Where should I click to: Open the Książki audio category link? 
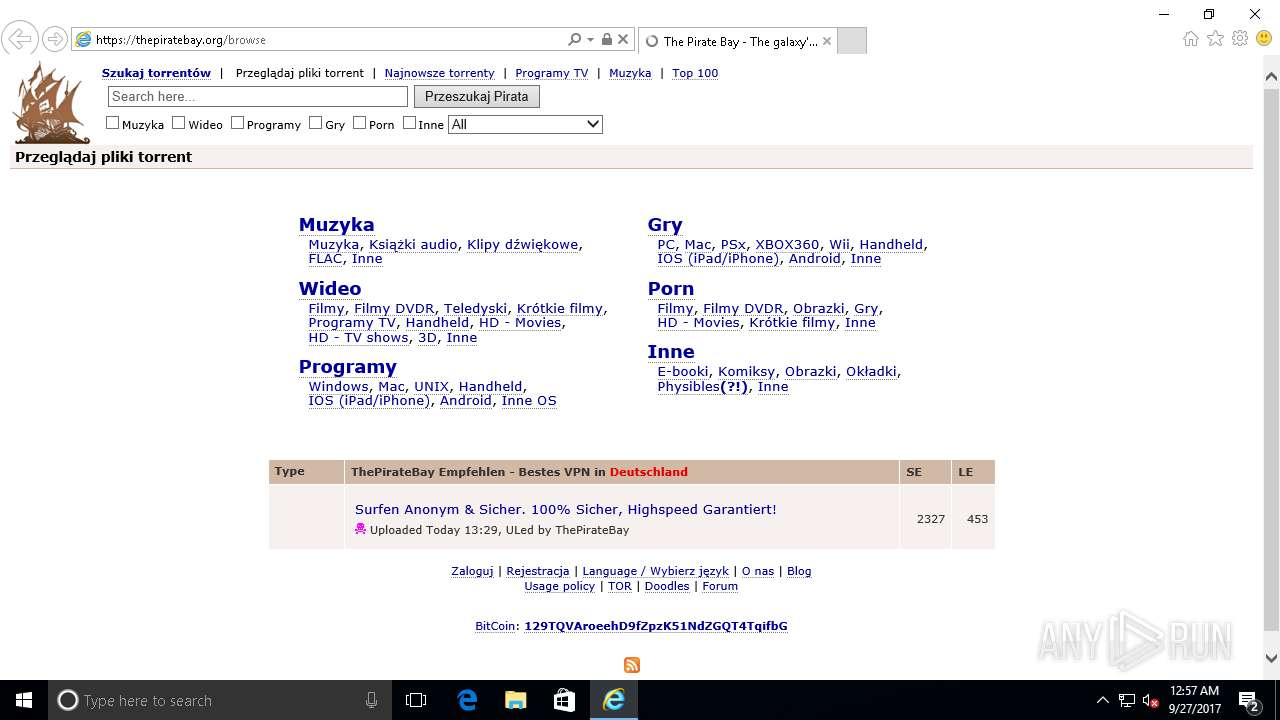[x=413, y=244]
